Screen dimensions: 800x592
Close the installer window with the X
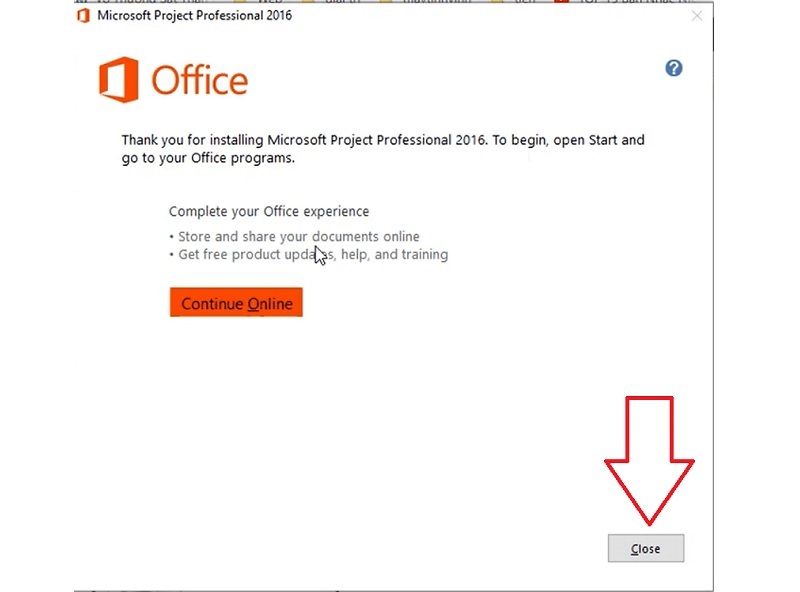coord(697,16)
